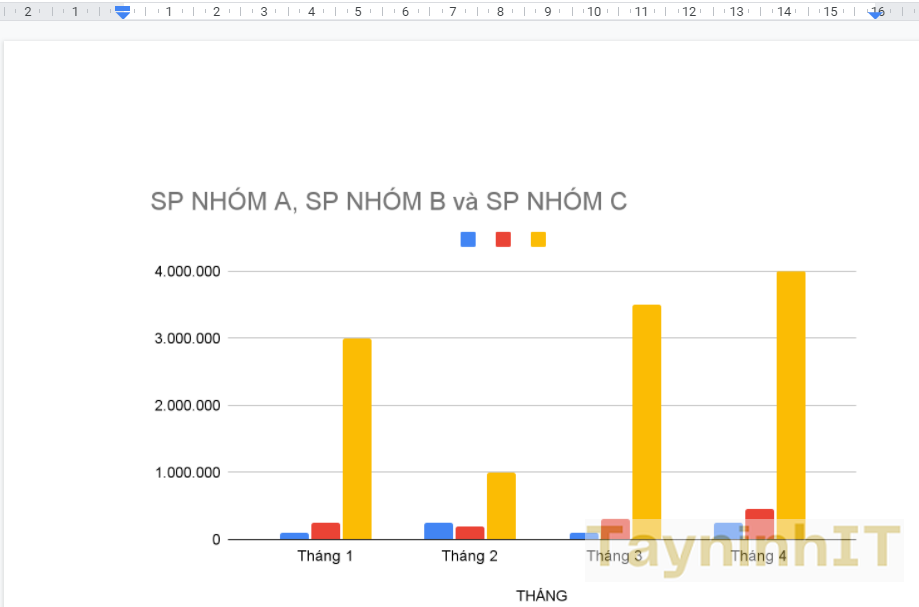Click the Tháng 2 axis label
The width and height of the screenshot is (919, 607).
click(469, 556)
